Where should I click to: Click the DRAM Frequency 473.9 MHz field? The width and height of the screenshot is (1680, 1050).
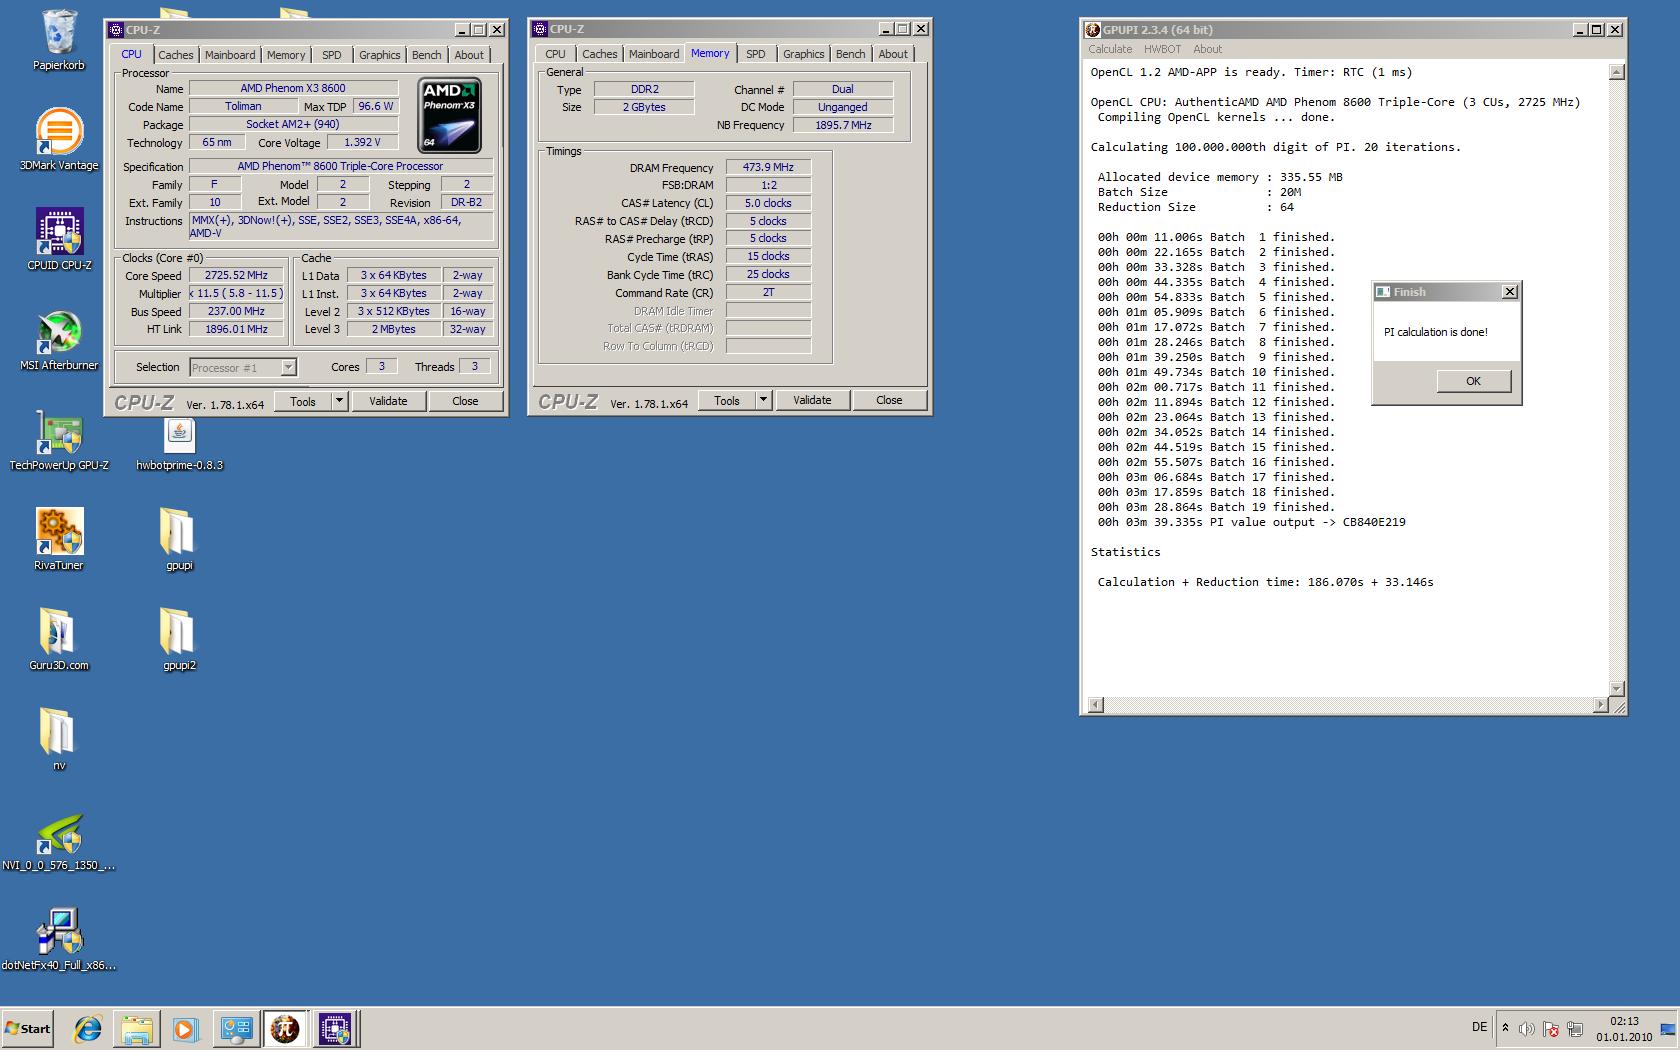[768, 167]
